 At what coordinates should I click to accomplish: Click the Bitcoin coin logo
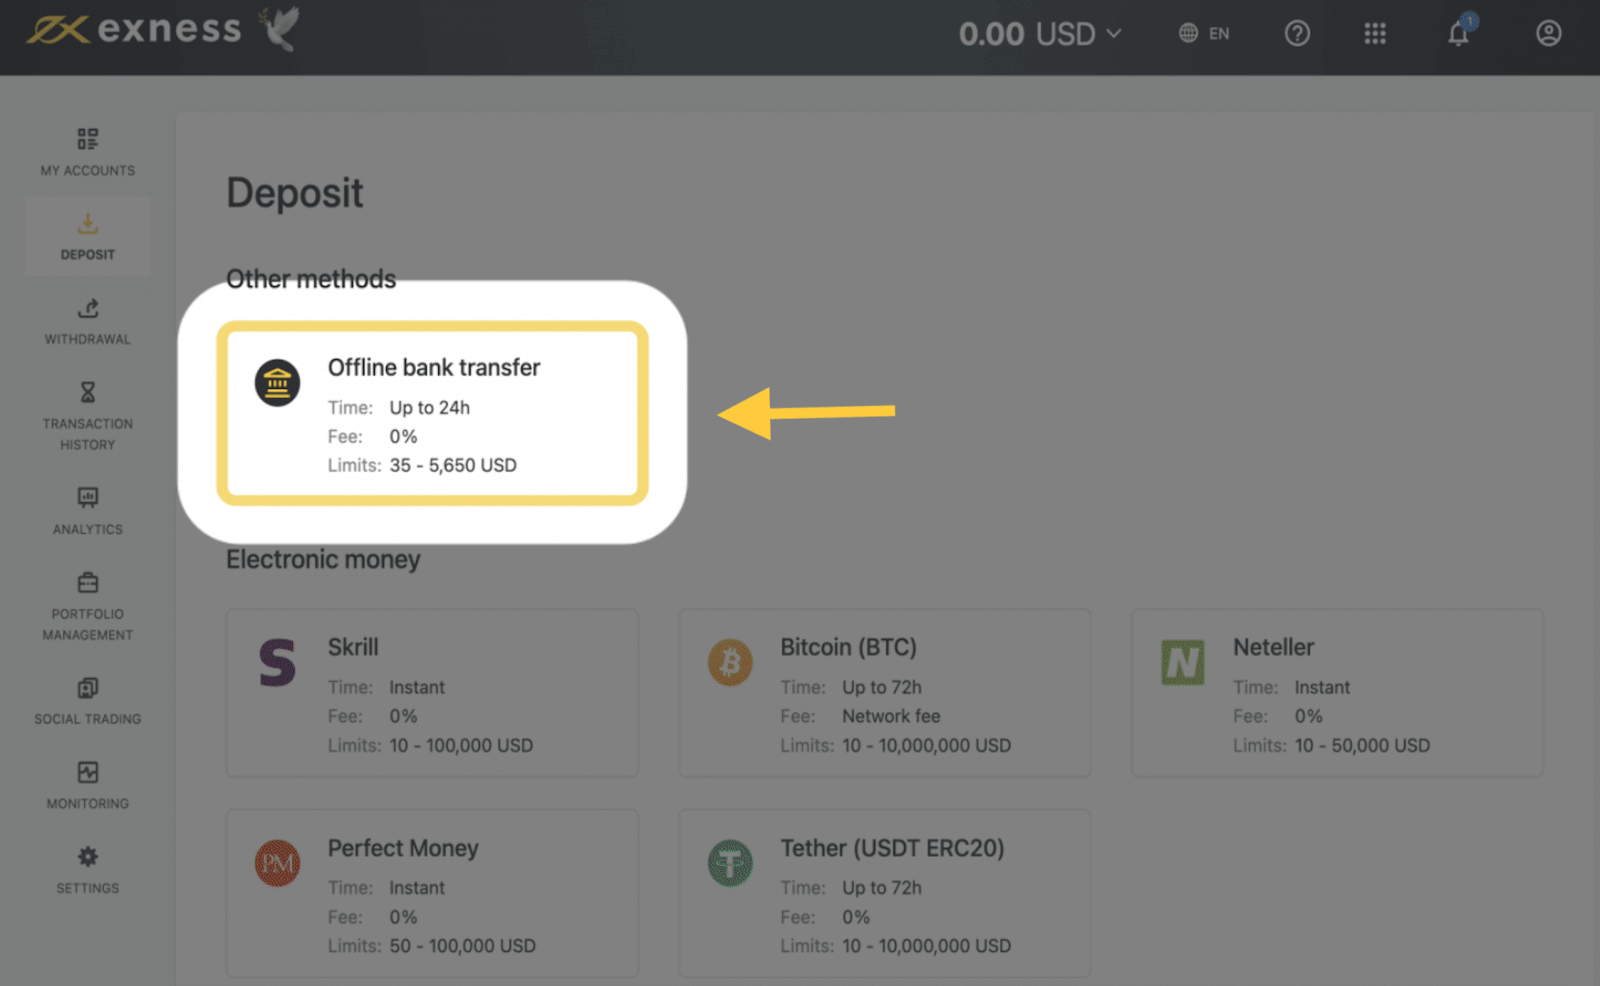click(x=730, y=663)
